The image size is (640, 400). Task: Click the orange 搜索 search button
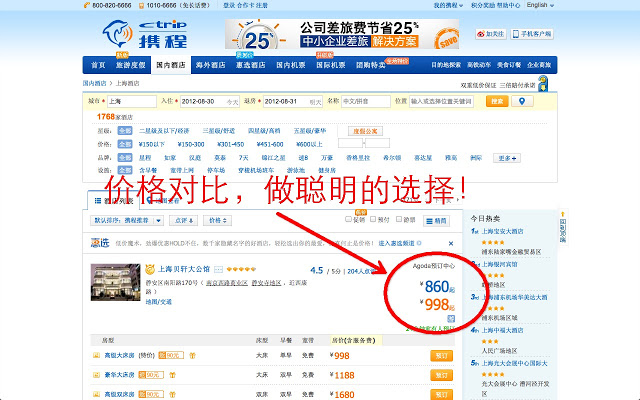coord(497,101)
